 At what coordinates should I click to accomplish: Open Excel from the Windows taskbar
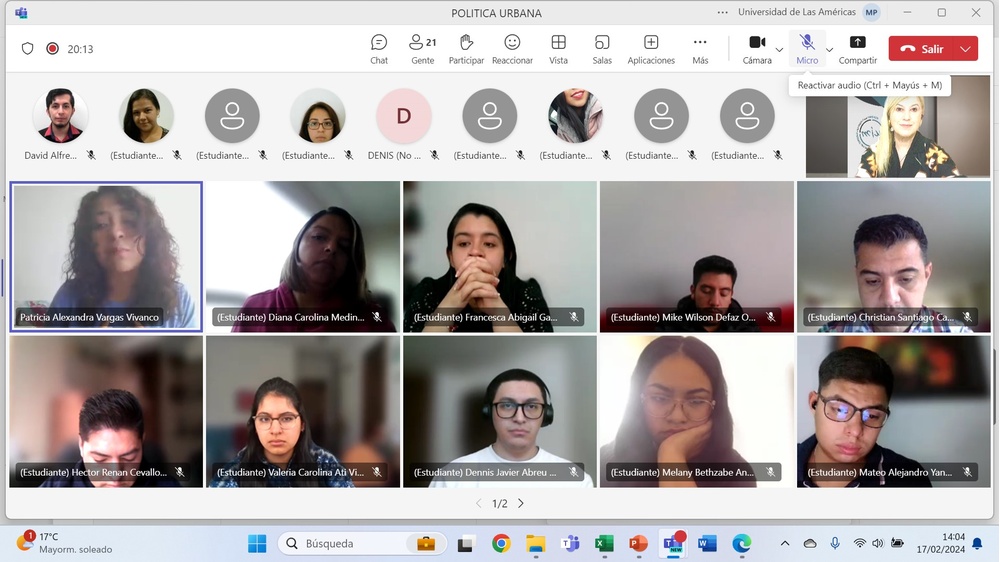point(604,544)
